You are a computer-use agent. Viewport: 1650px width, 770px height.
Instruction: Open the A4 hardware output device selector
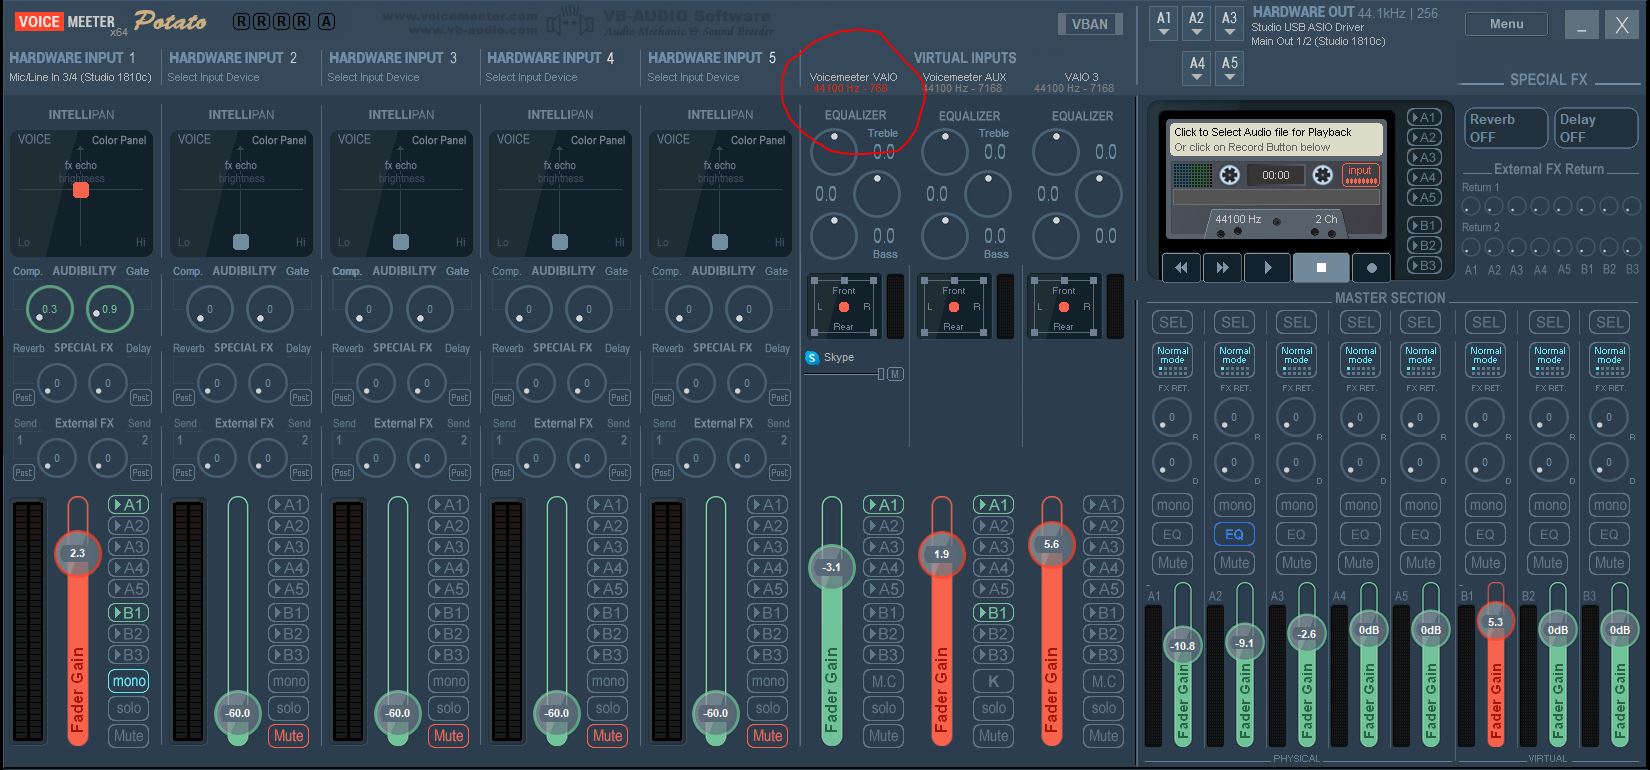1196,69
